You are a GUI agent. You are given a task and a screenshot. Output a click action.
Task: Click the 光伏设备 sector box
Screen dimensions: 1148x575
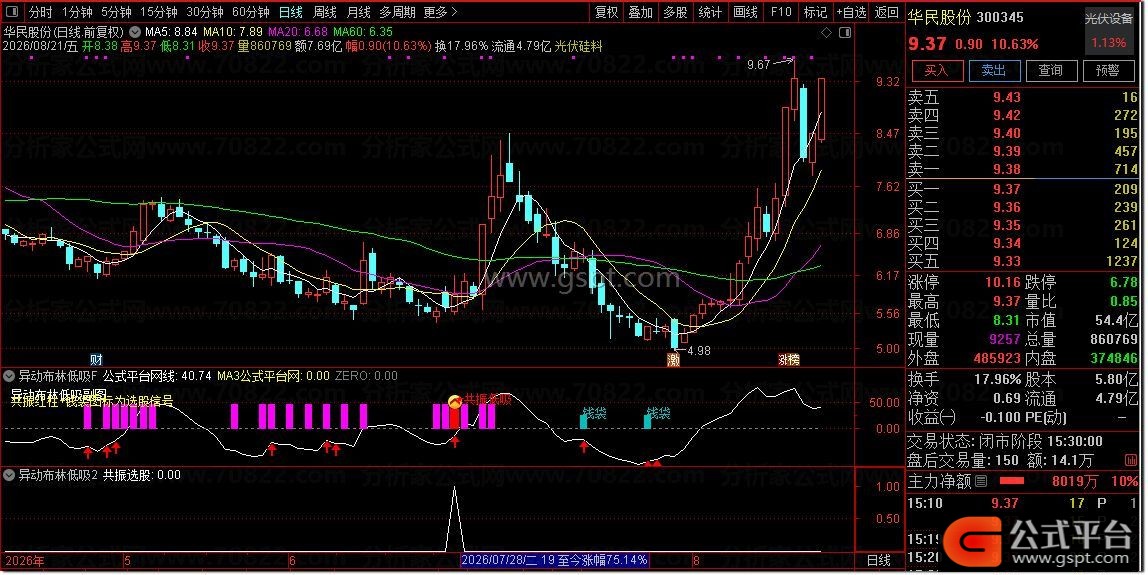(x=1108, y=19)
